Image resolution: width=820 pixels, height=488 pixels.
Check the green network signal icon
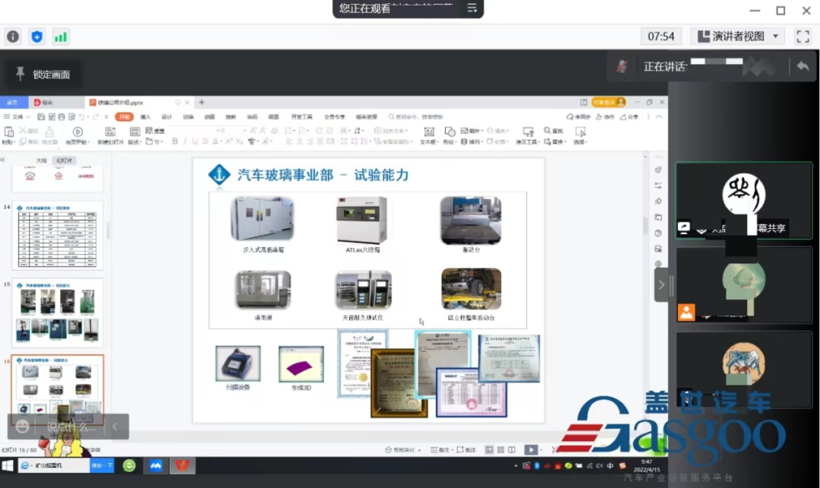(x=61, y=37)
